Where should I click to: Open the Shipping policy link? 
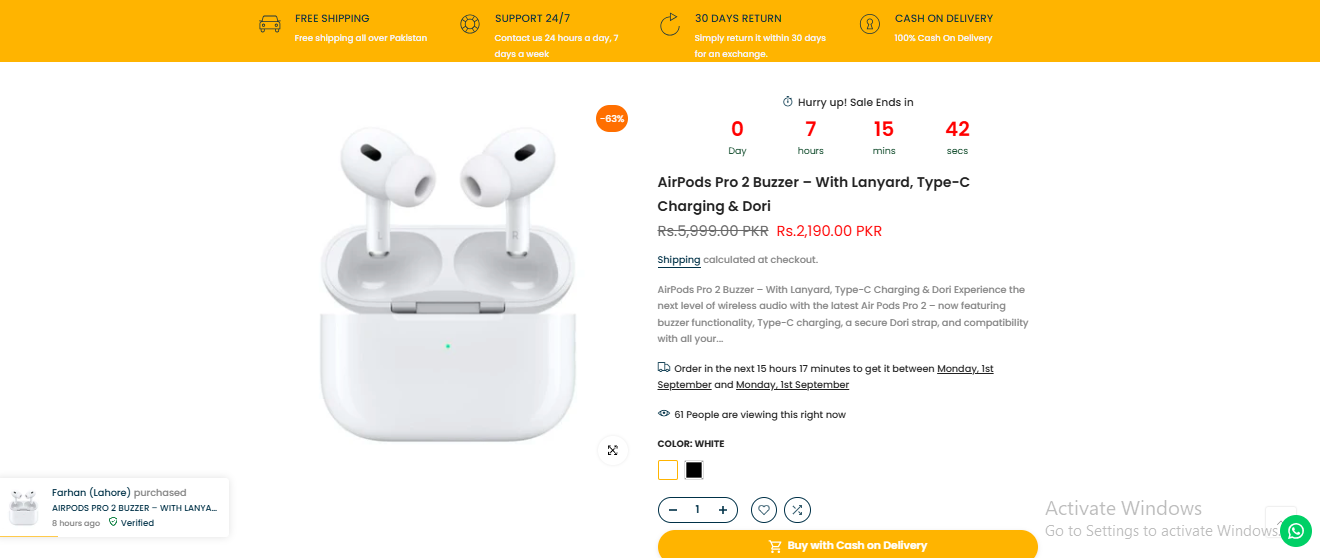679,260
